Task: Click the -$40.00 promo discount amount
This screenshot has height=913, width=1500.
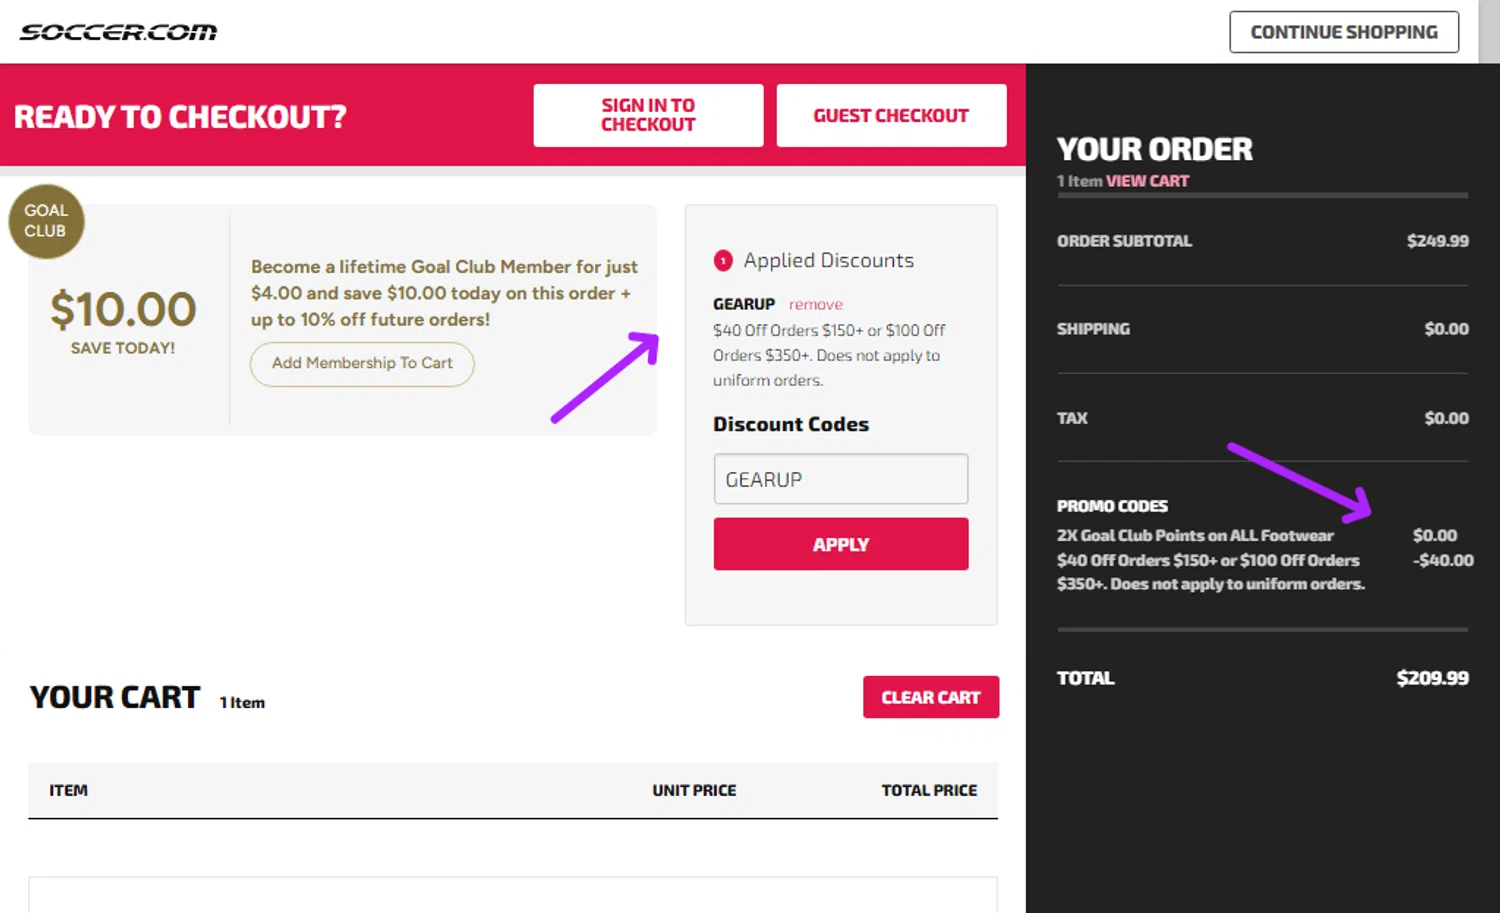Action: pyautogui.click(x=1443, y=560)
